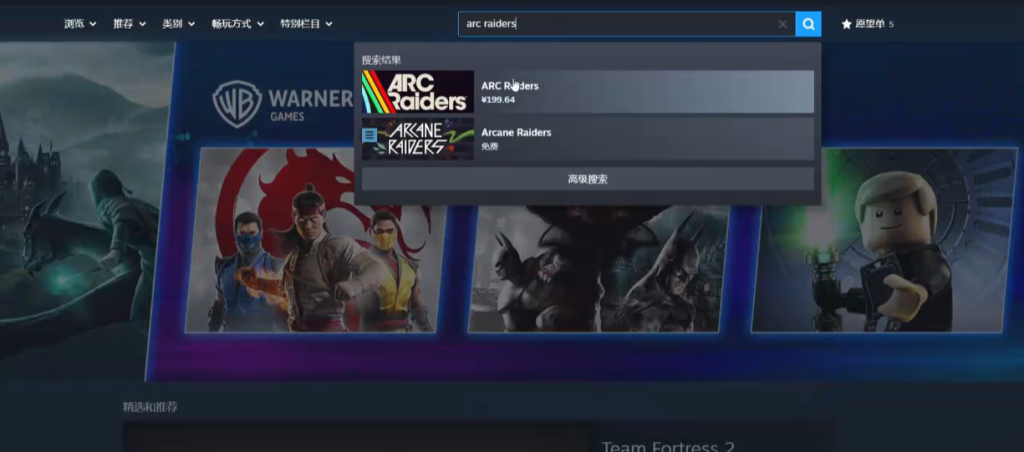
Task: Click the blue search magnifier button
Action: pyautogui.click(x=808, y=24)
